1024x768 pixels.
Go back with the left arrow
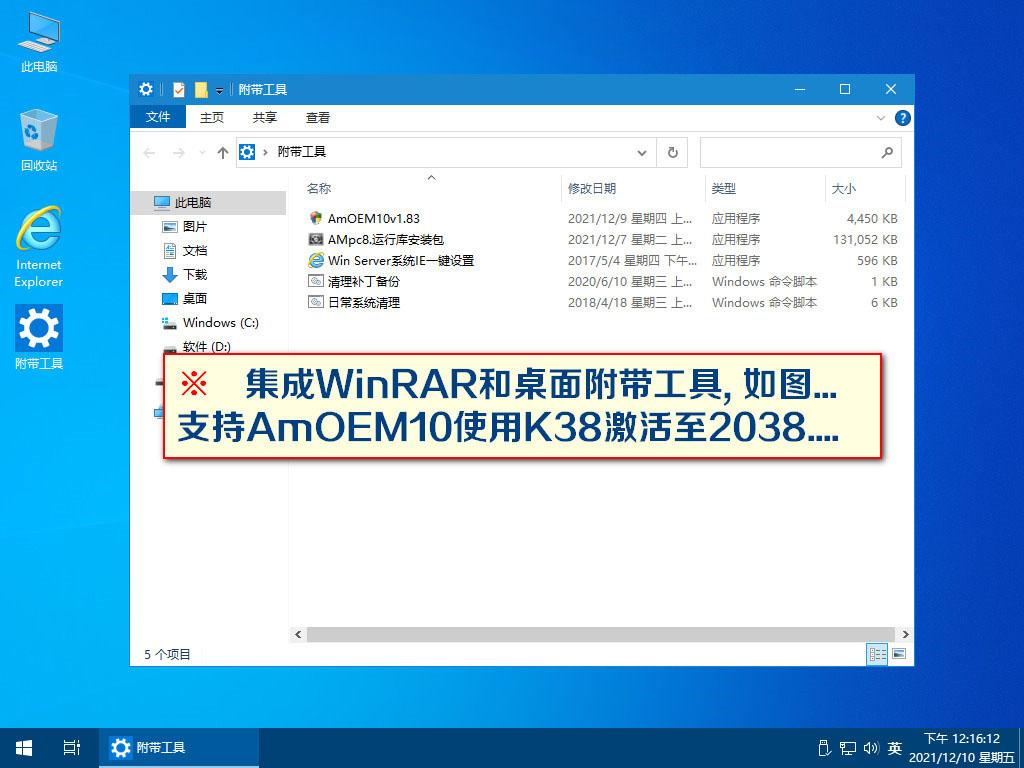[x=149, y=153]
